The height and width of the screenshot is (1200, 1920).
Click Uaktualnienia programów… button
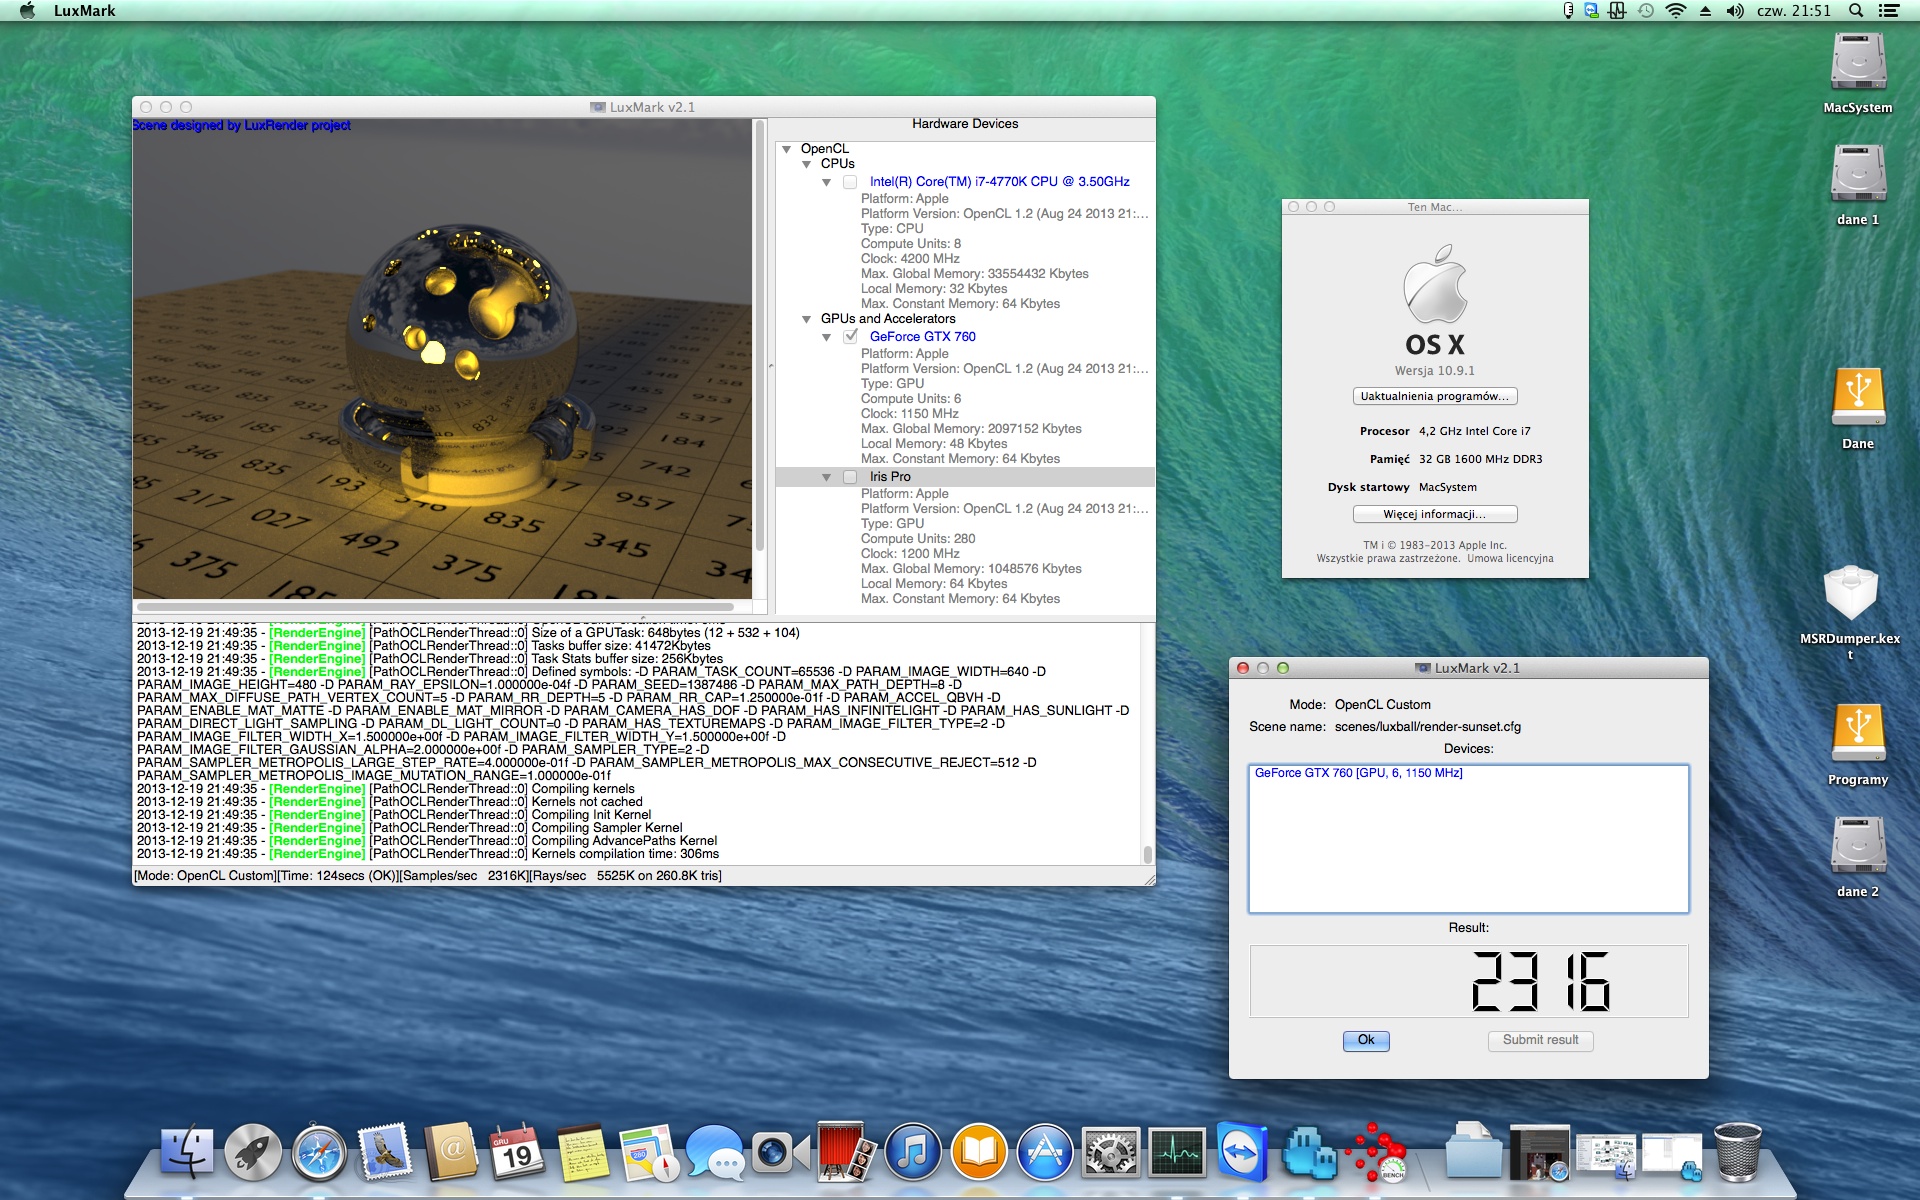coord(1435,396)
